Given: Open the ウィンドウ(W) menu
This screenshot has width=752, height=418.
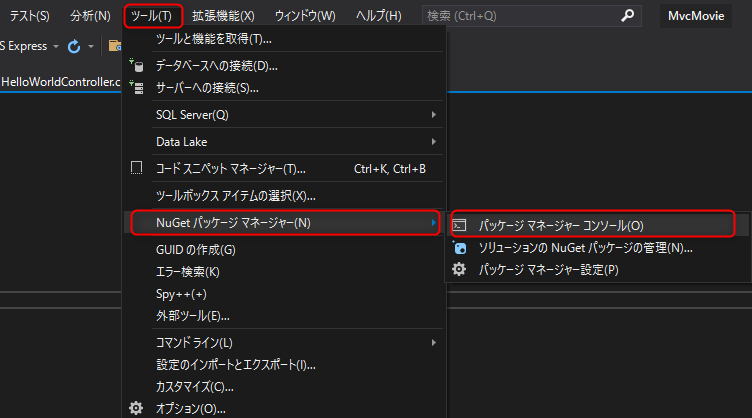Looking at the screenshot, I should click(305, 16).
